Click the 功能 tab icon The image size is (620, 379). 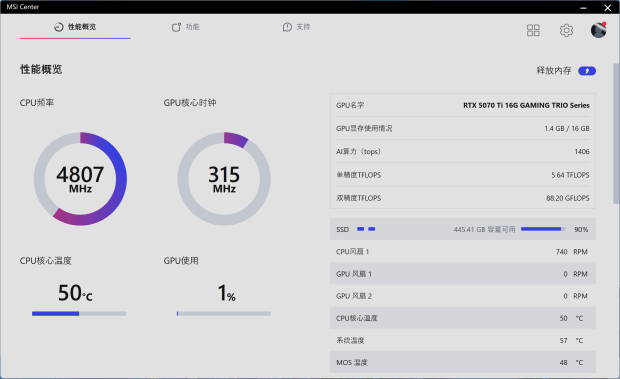(x=176, y=27)
